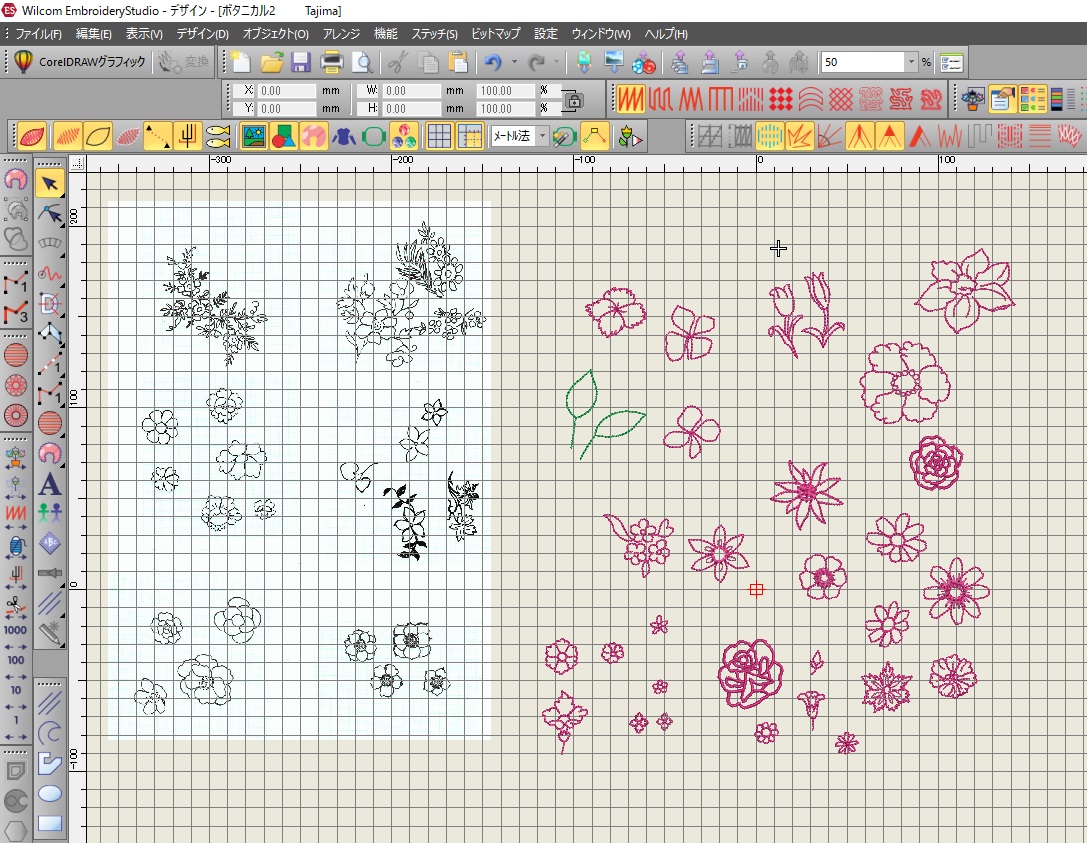Open ステッチ(S) menu
The height and width of the screenshot is (843, 1087).
tap(435, 33)
